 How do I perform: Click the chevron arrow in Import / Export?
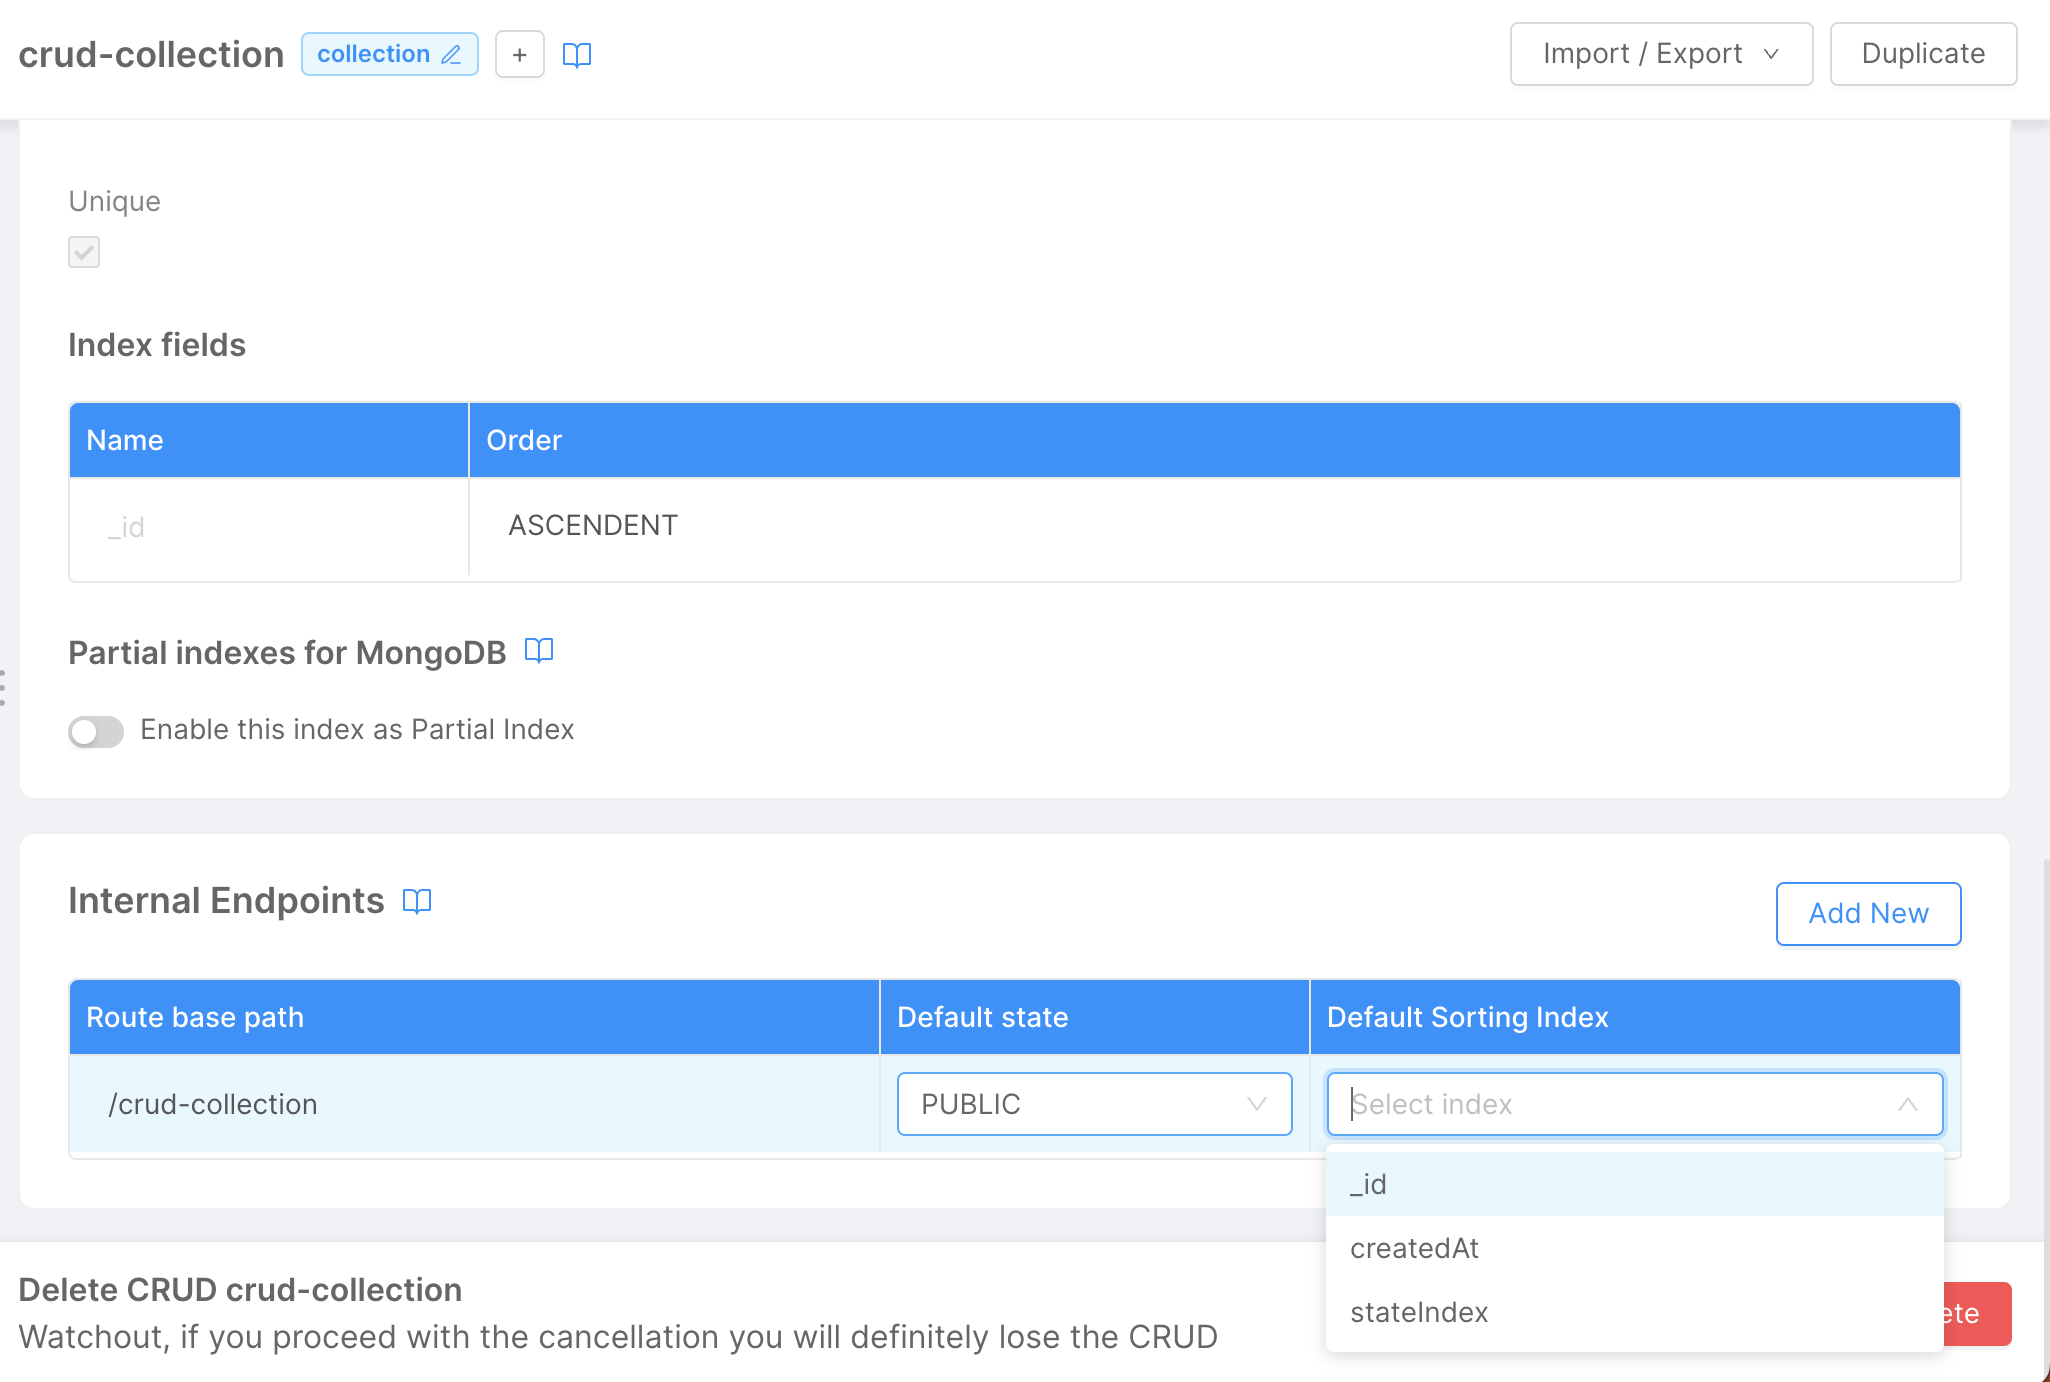click(1771, 54)
